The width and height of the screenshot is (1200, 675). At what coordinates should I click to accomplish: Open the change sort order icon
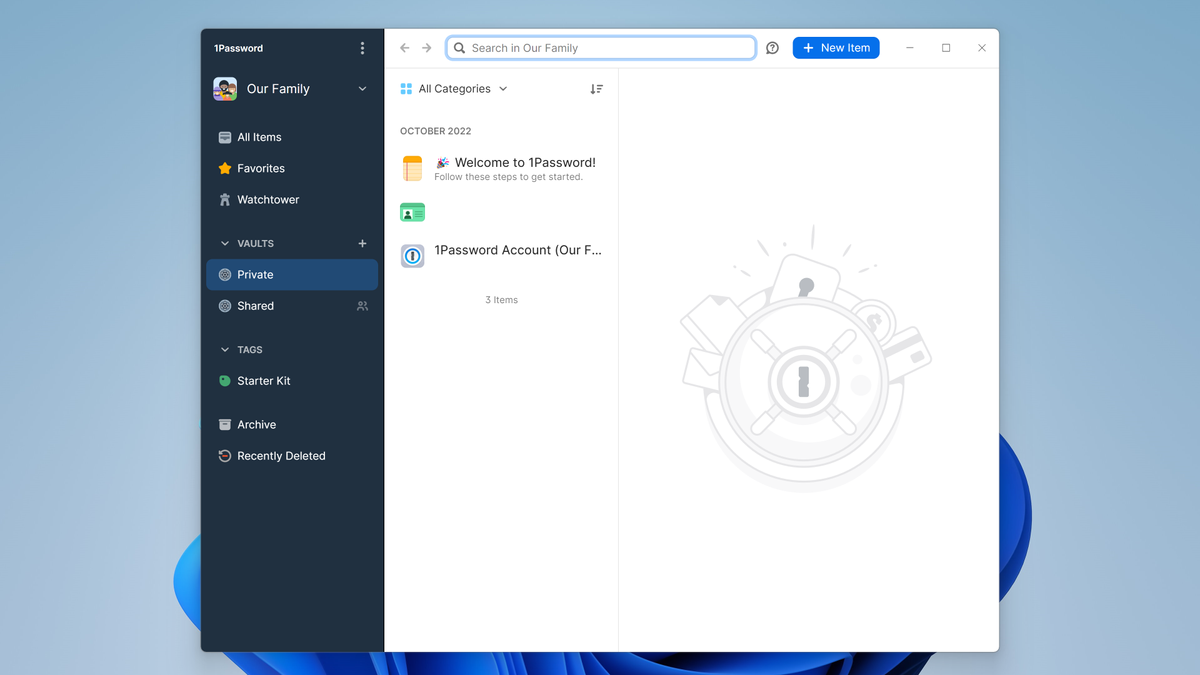click(x=596, y=89)
